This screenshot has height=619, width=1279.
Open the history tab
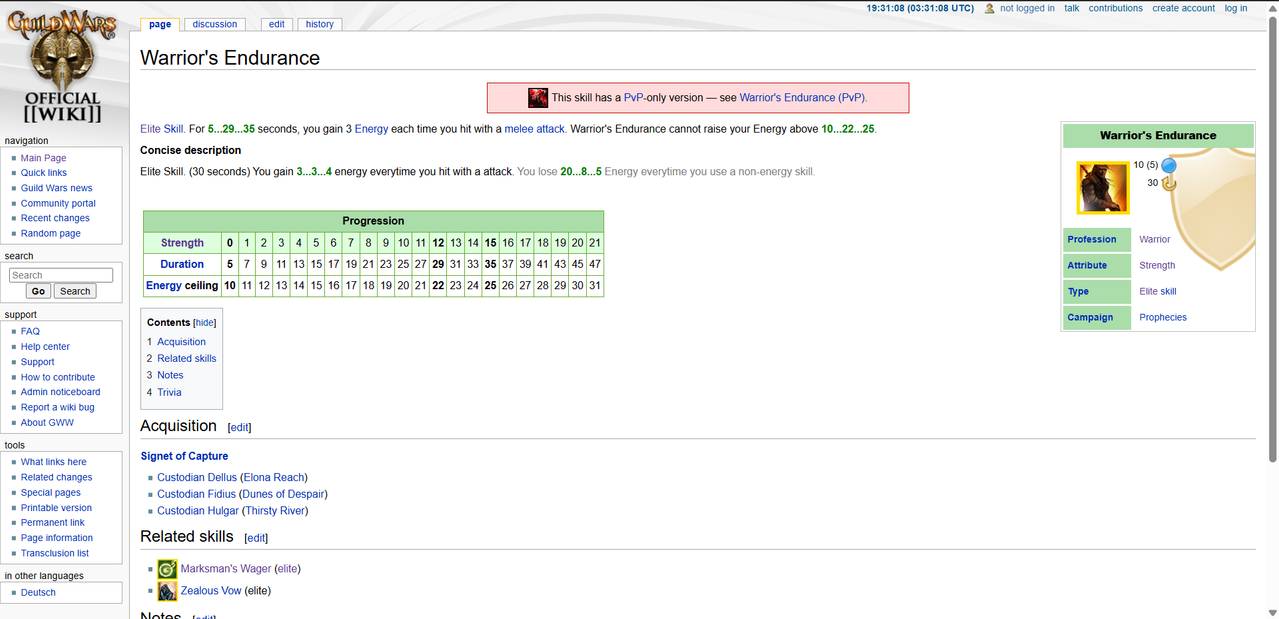pyautogui.click(x=320, y=24)
